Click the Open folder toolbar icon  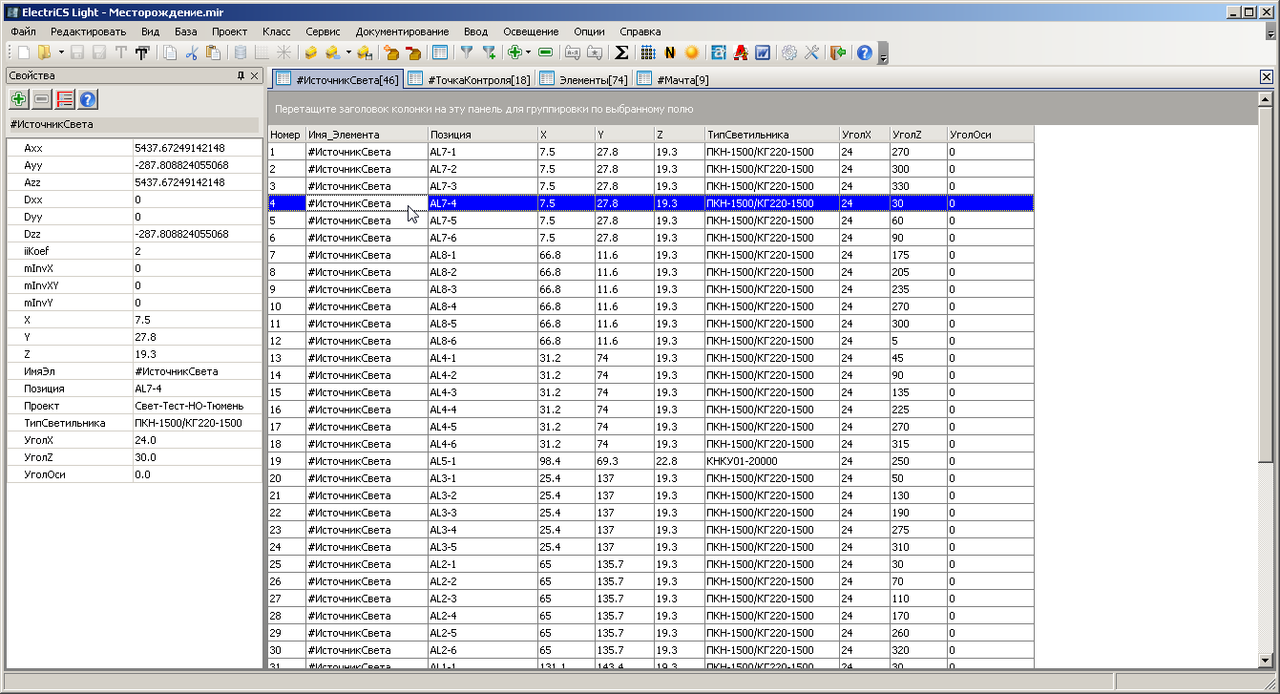tap(44, 52)
